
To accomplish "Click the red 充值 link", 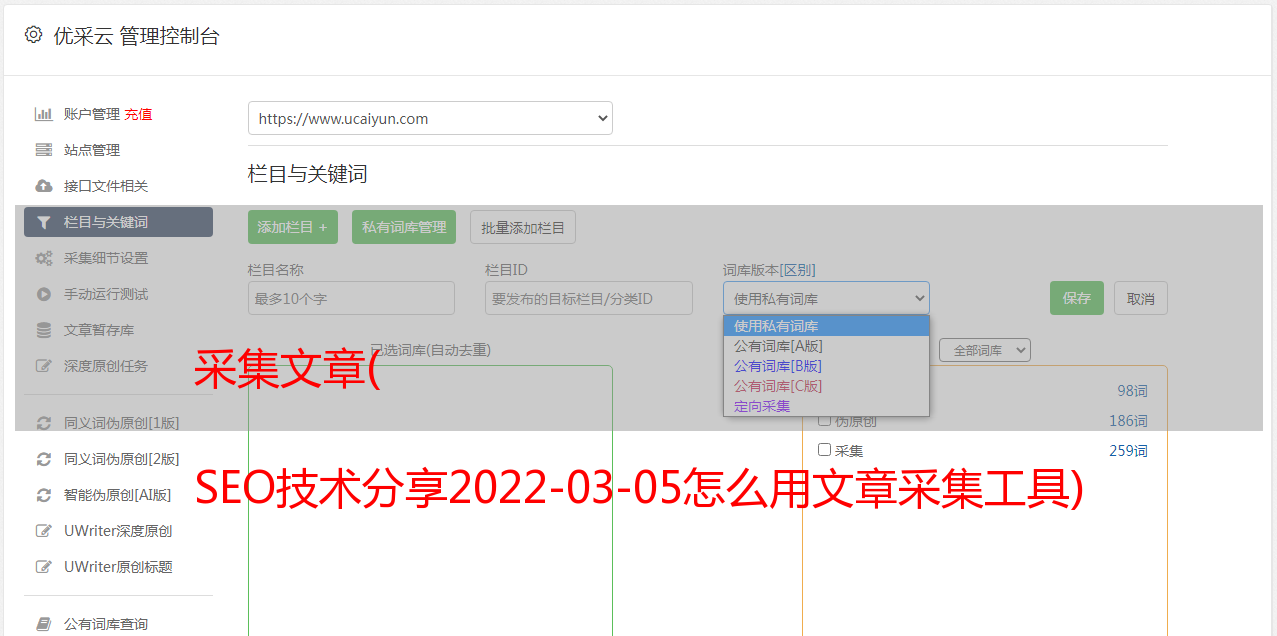I will pyautogui.click(x=138, y=114).
